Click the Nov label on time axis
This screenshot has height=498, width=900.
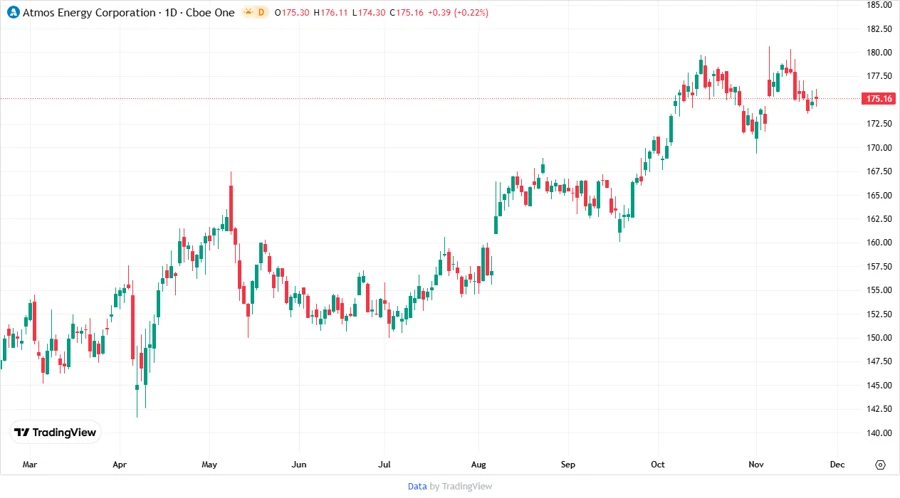[x=756, y=465]
